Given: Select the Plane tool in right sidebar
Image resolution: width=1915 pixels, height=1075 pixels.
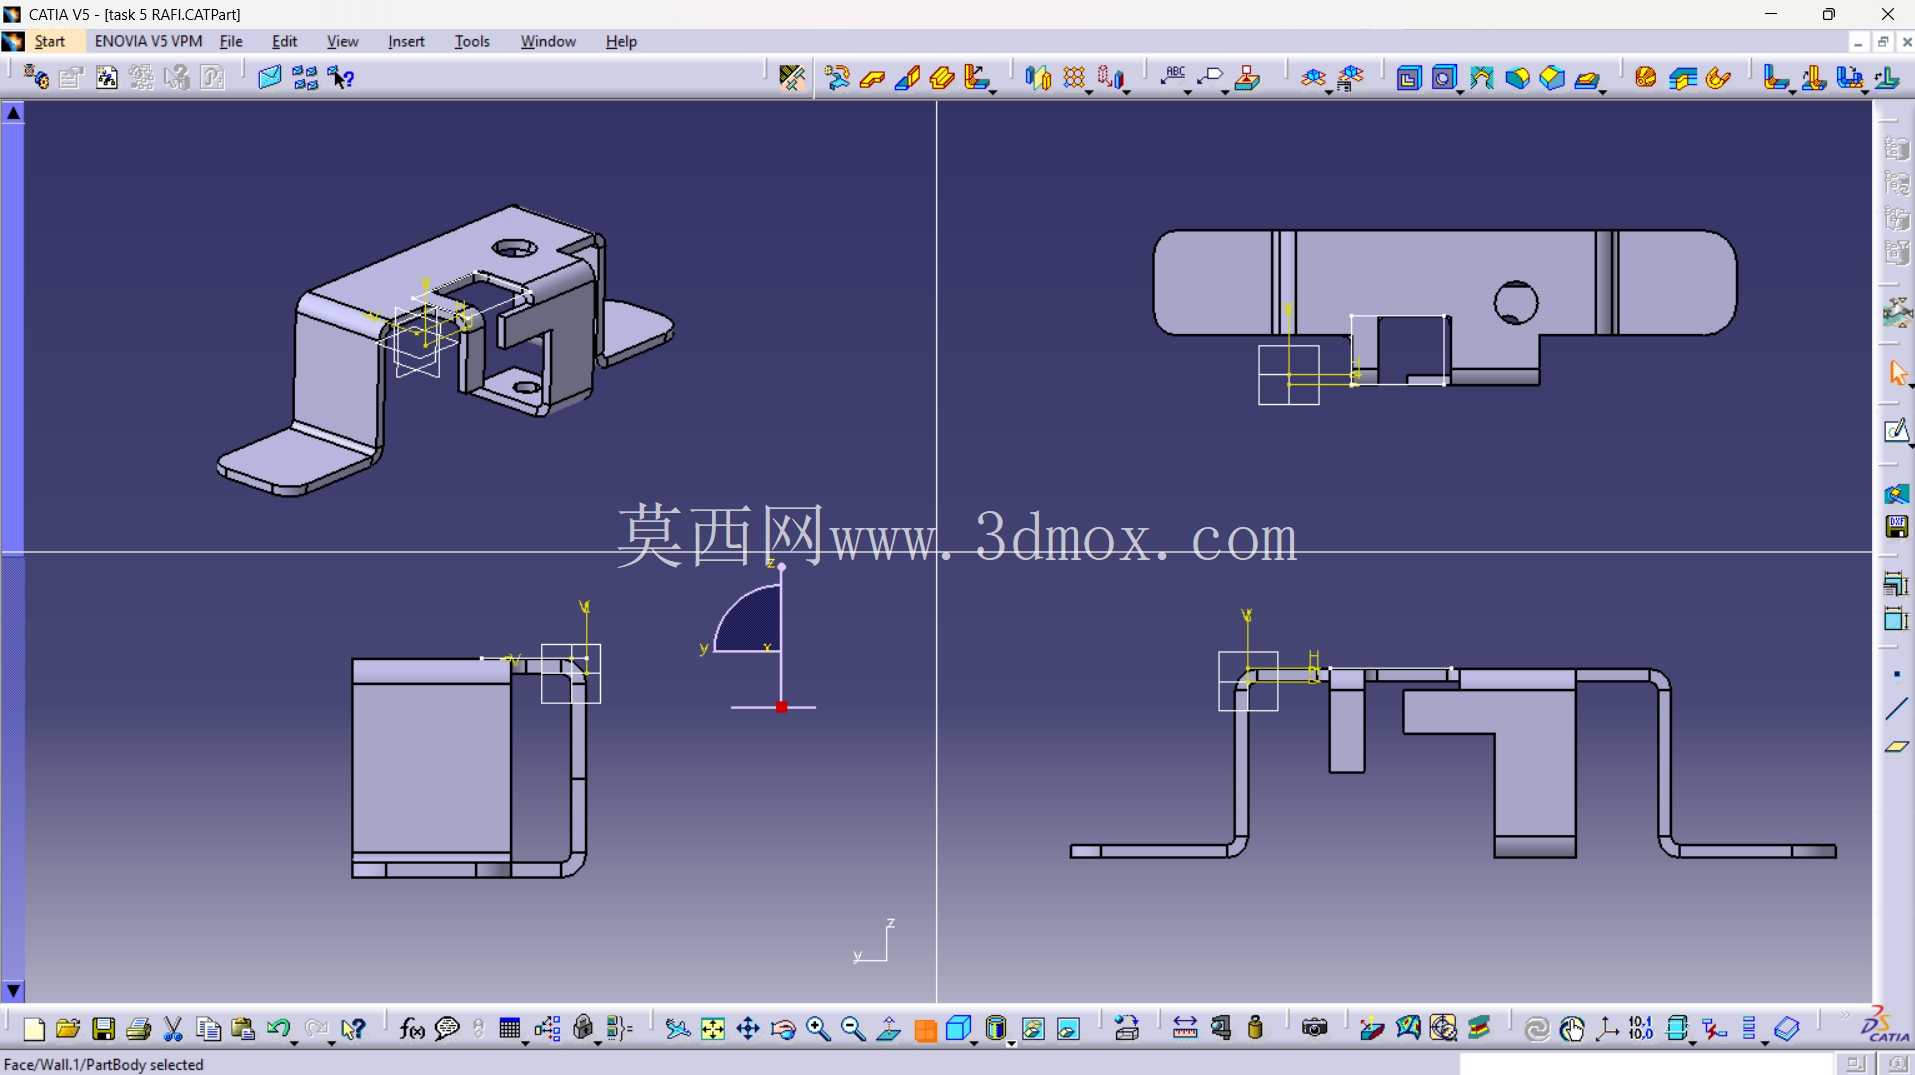Looking at the screenshot, I should [1896, 746].
